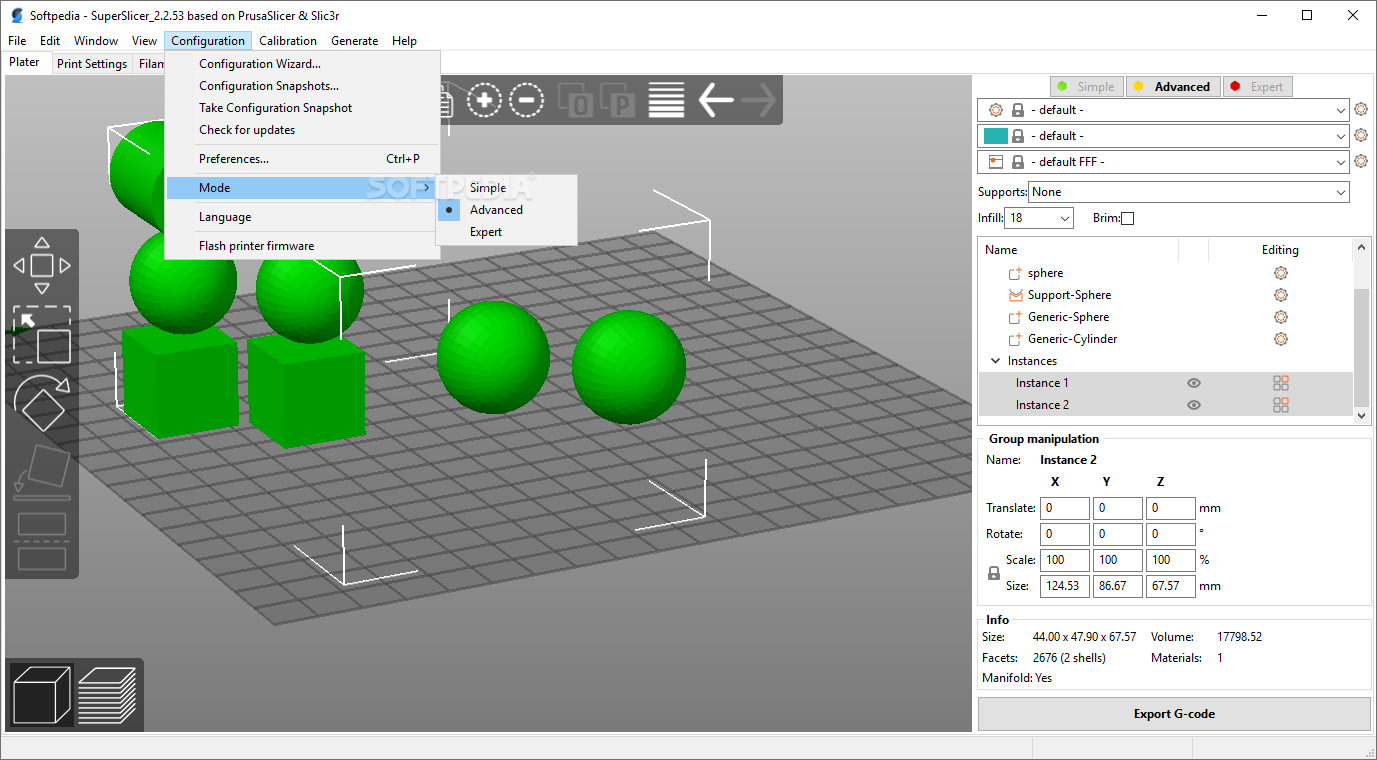Switch to Expert mode button with red dot
The image size is (1377, 760).
coord(1256,87)
